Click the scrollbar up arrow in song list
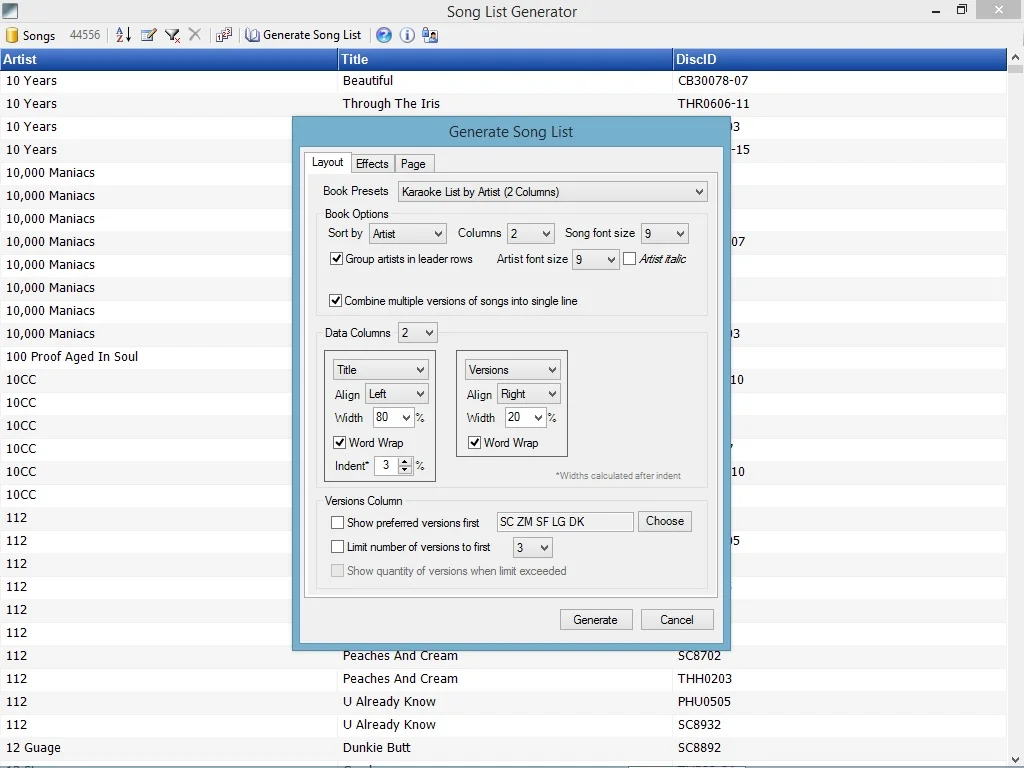The height and width of the screenshot is (768, 1024). [x=1016, y=57]
